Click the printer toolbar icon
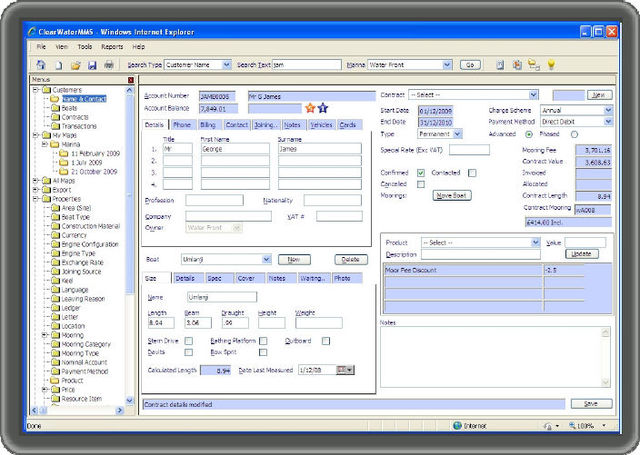The image size is (640, 455). (x=109, y=64)
